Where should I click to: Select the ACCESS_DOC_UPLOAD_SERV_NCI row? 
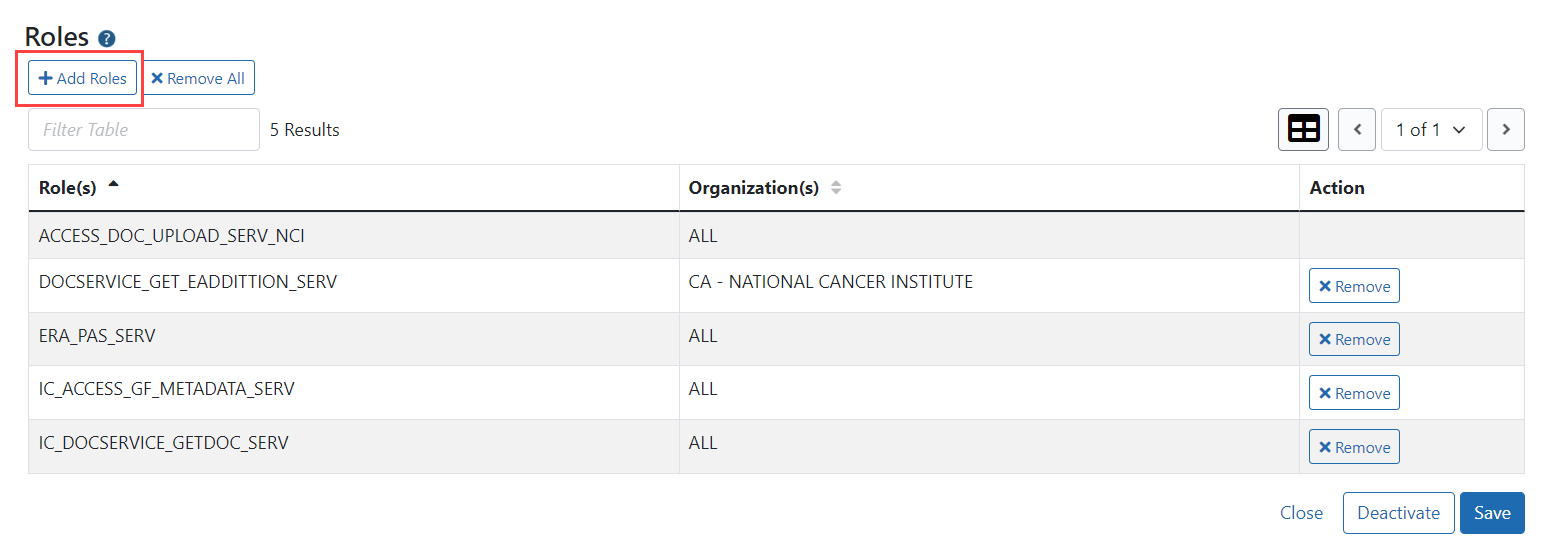pos(776,236)
